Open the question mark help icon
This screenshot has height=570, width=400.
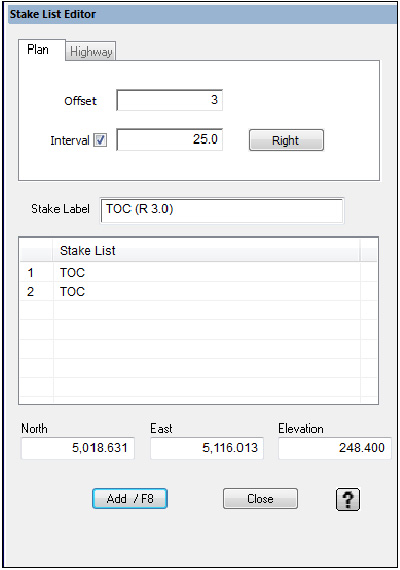pos(348,499)
